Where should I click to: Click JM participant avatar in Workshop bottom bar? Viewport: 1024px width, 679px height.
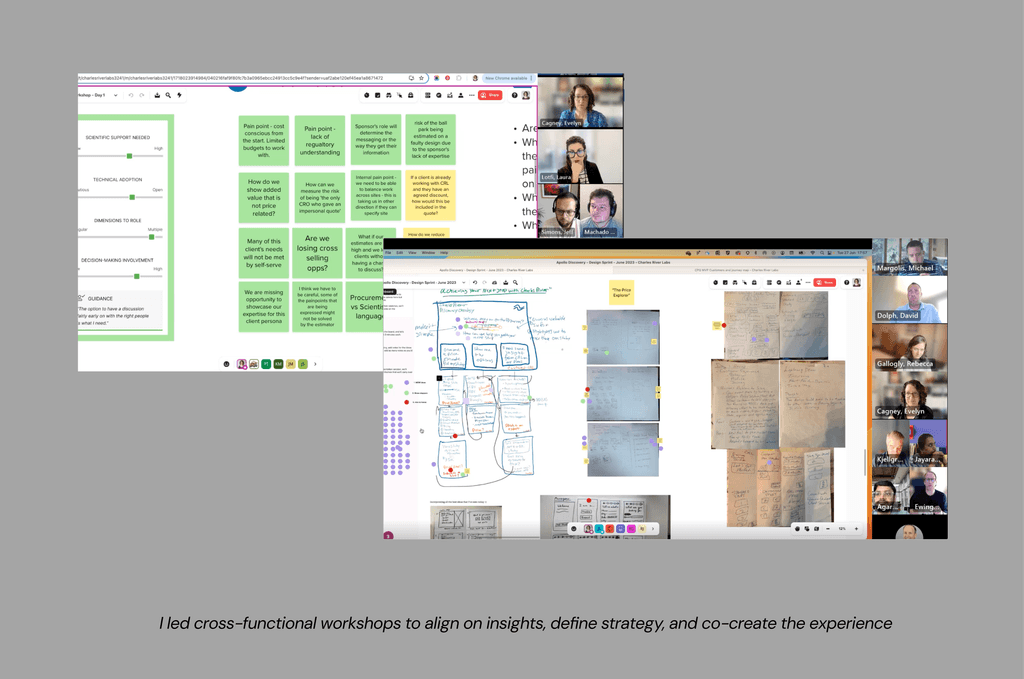(291, 364)
